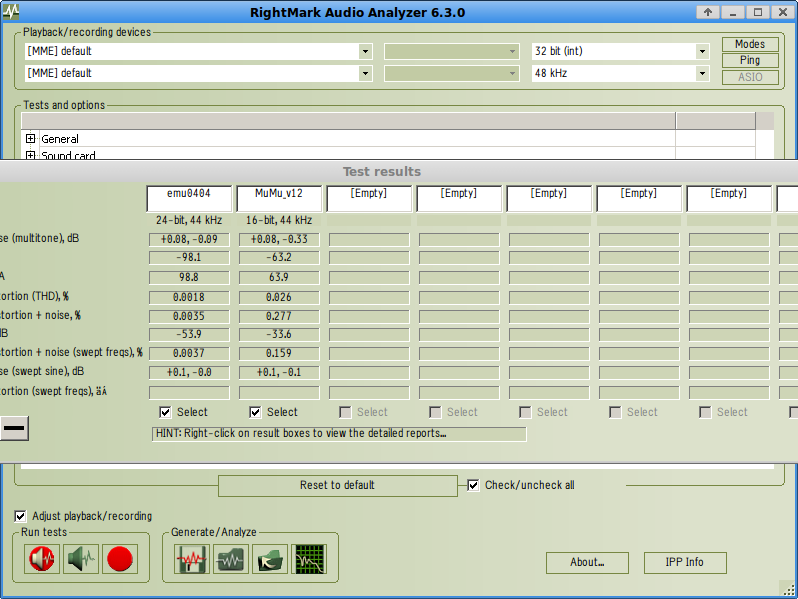Click the first [Empty] results slot
This screenshot has height=599, width=798.
coord(369,198)
